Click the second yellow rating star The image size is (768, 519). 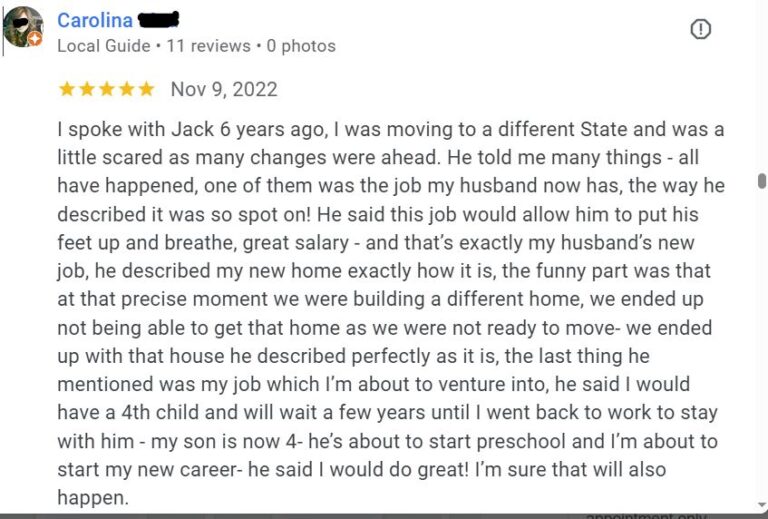pyautogui.click(x=87, y=89)
